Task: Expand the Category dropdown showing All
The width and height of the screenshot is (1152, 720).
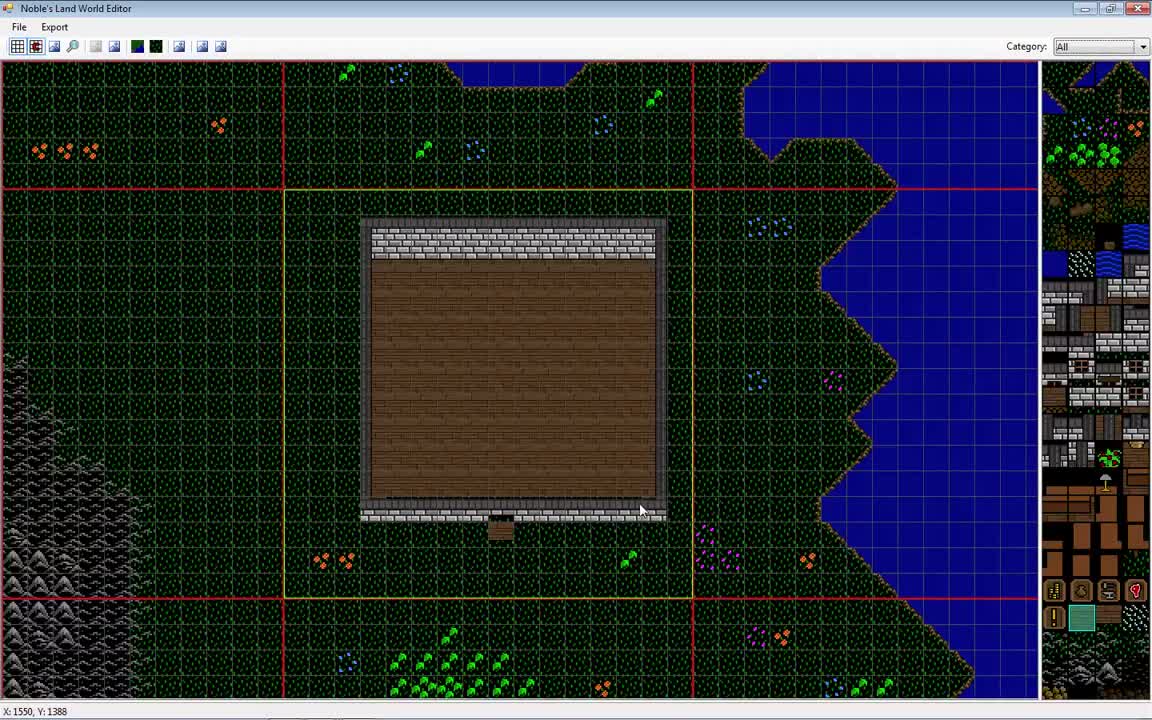Action: 1101,46
